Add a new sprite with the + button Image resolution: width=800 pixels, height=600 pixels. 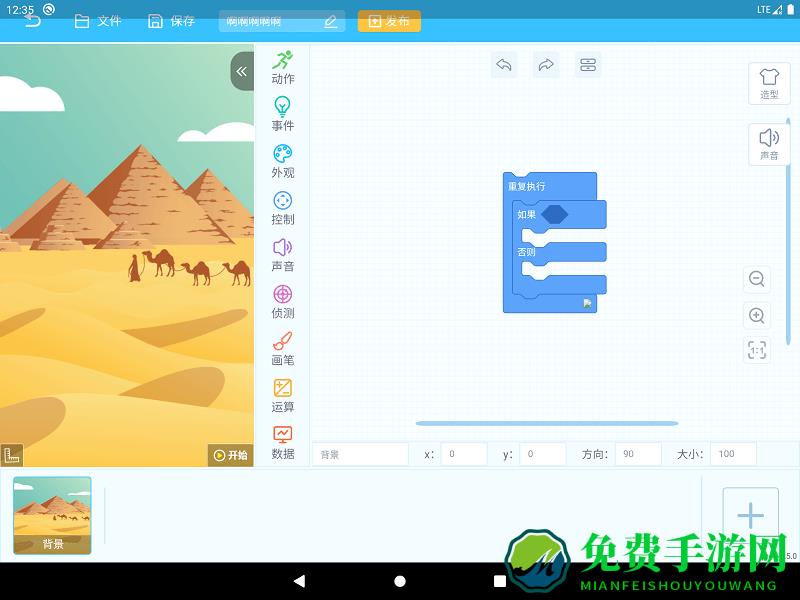click(x=750, y=514)
